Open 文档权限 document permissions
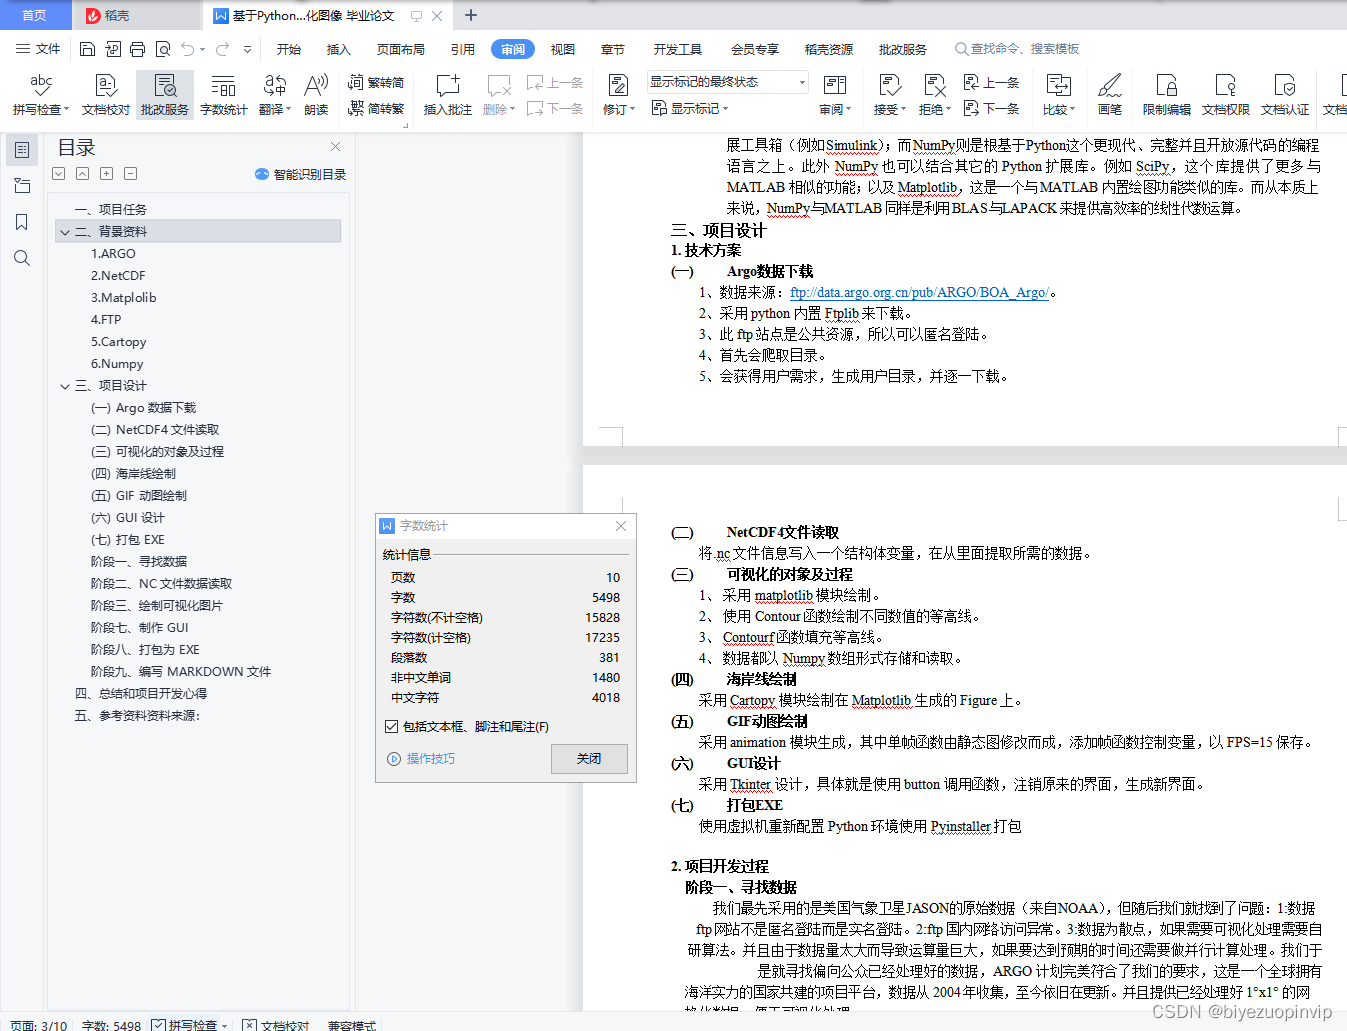The image size is (1347, 1031). [x=1226, y=95]
